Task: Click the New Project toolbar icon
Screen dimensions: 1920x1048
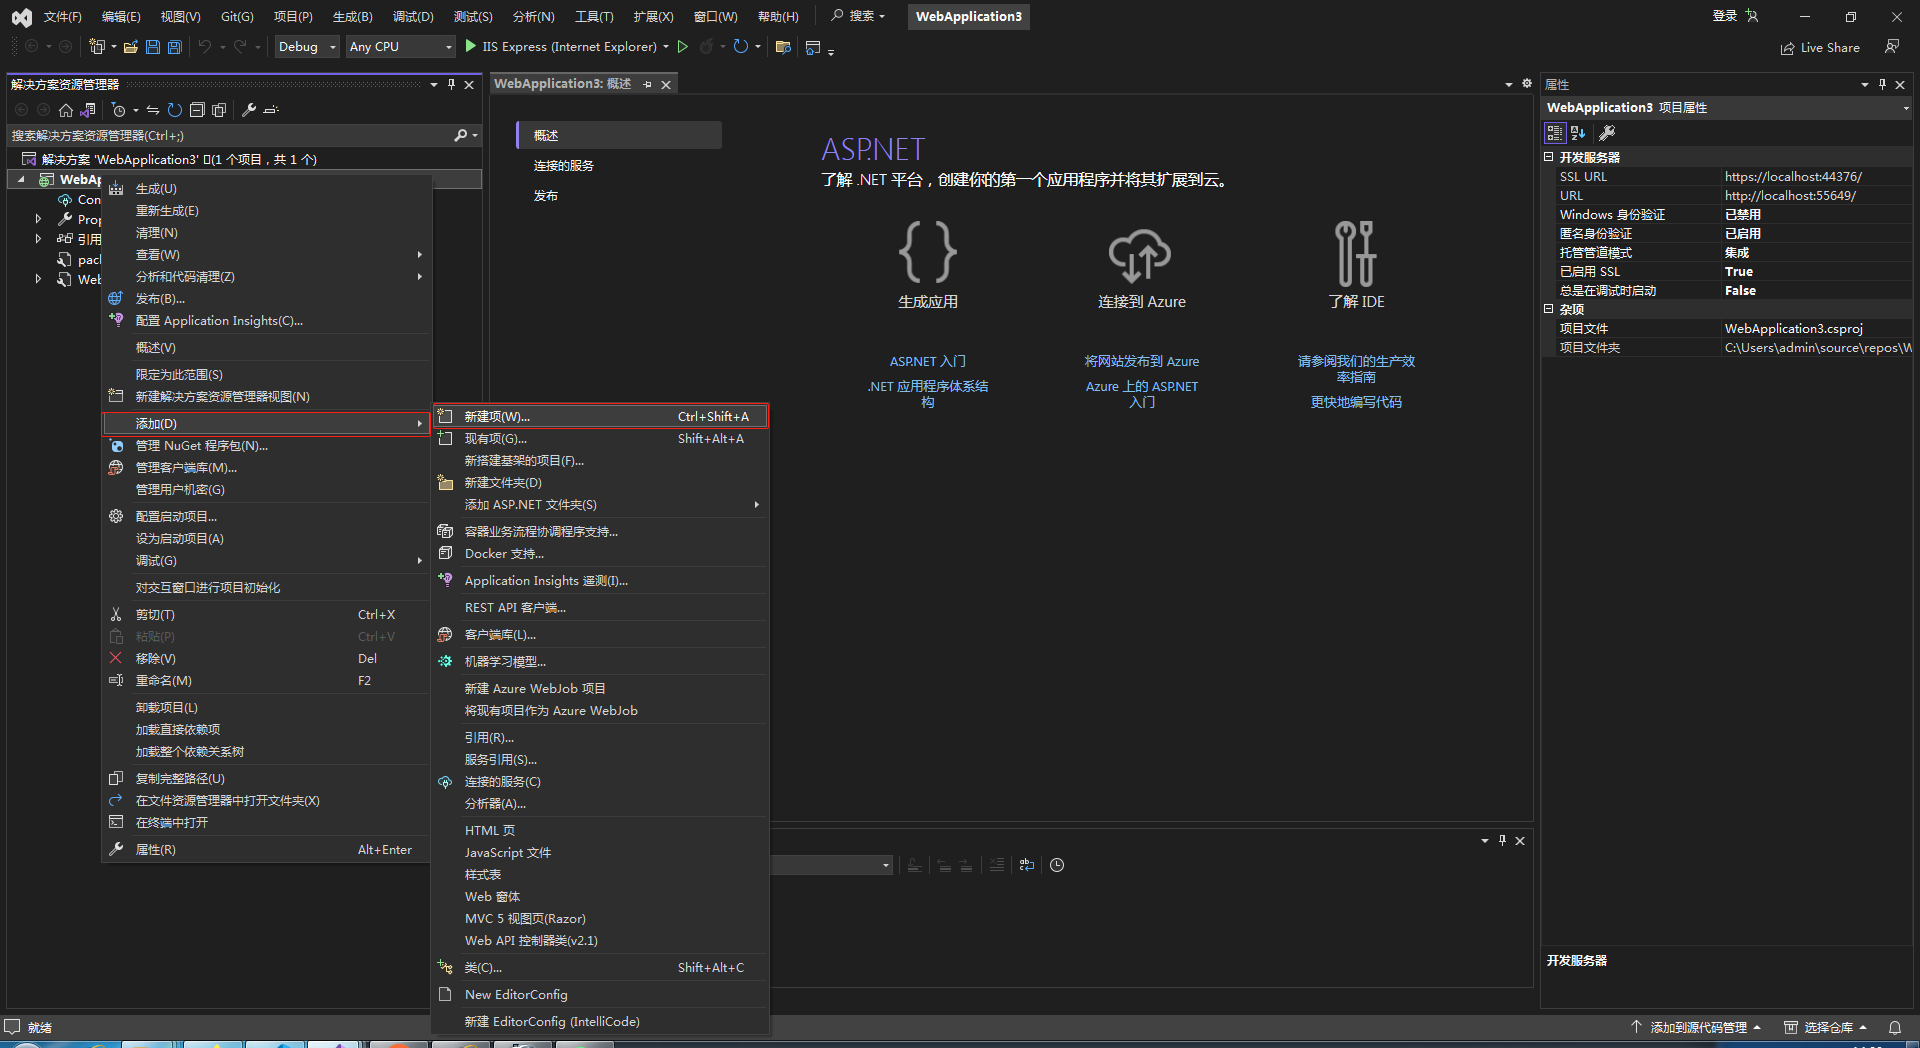Action: [97, 47]
